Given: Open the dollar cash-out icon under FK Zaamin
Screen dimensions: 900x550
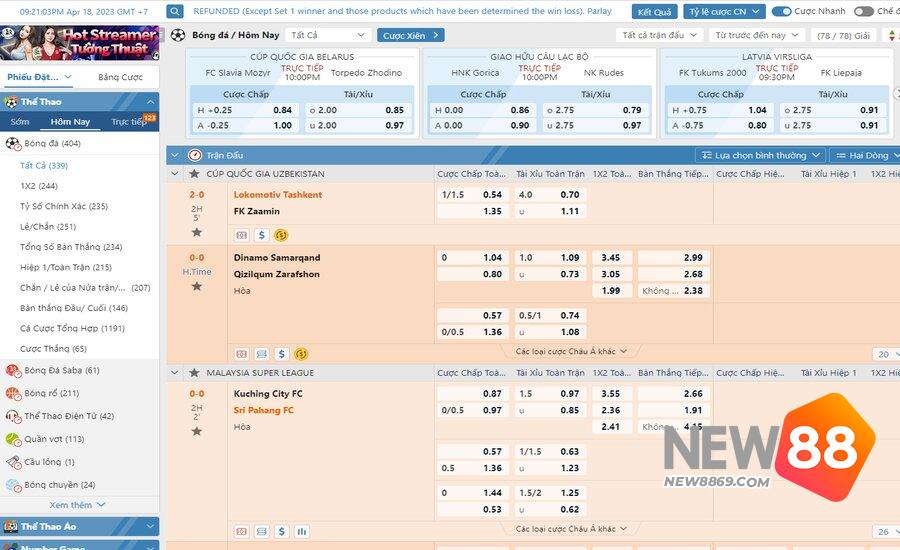Looking at the screenshot, I should point(262,235).
